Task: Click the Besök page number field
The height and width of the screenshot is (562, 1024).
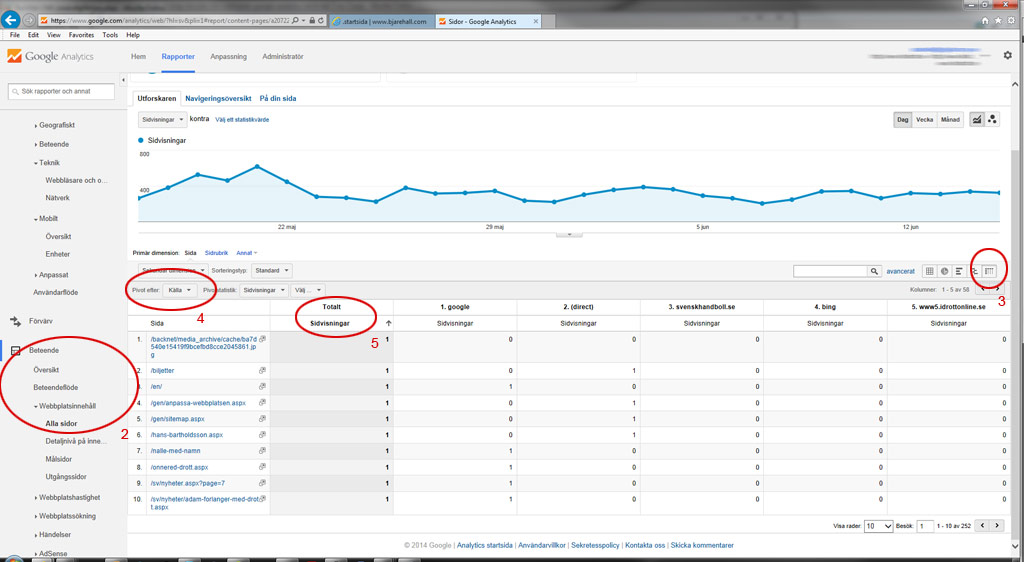Action: pos(925,525)
